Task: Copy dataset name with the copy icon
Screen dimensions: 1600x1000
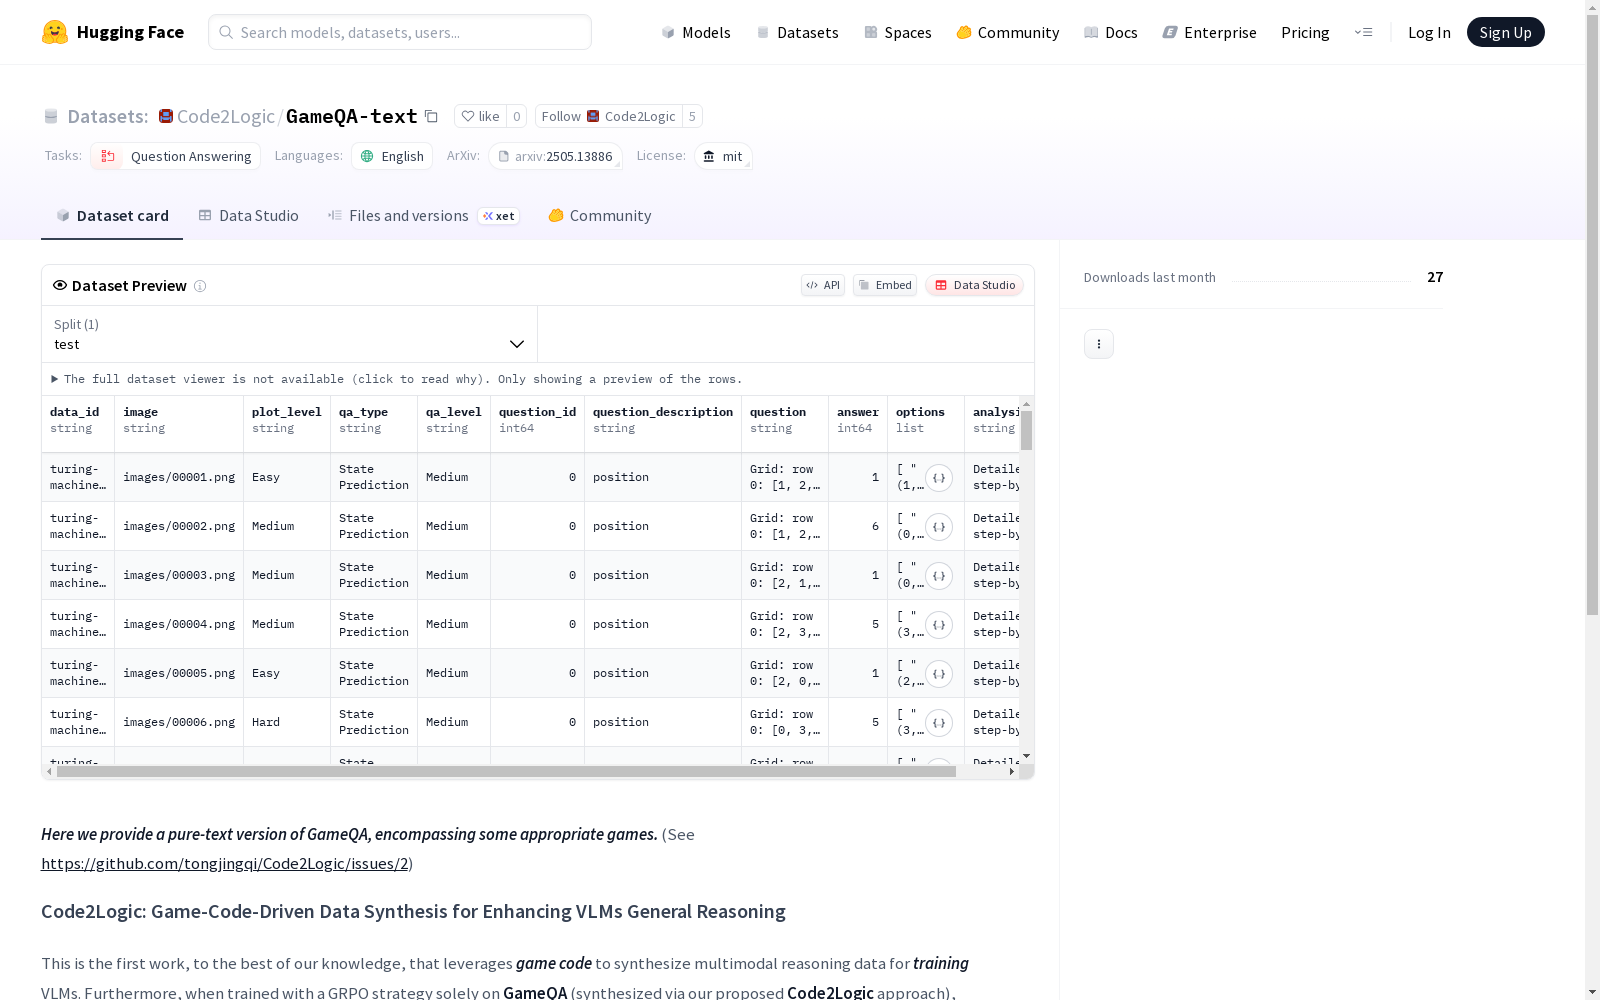Action: coord(431,116)
